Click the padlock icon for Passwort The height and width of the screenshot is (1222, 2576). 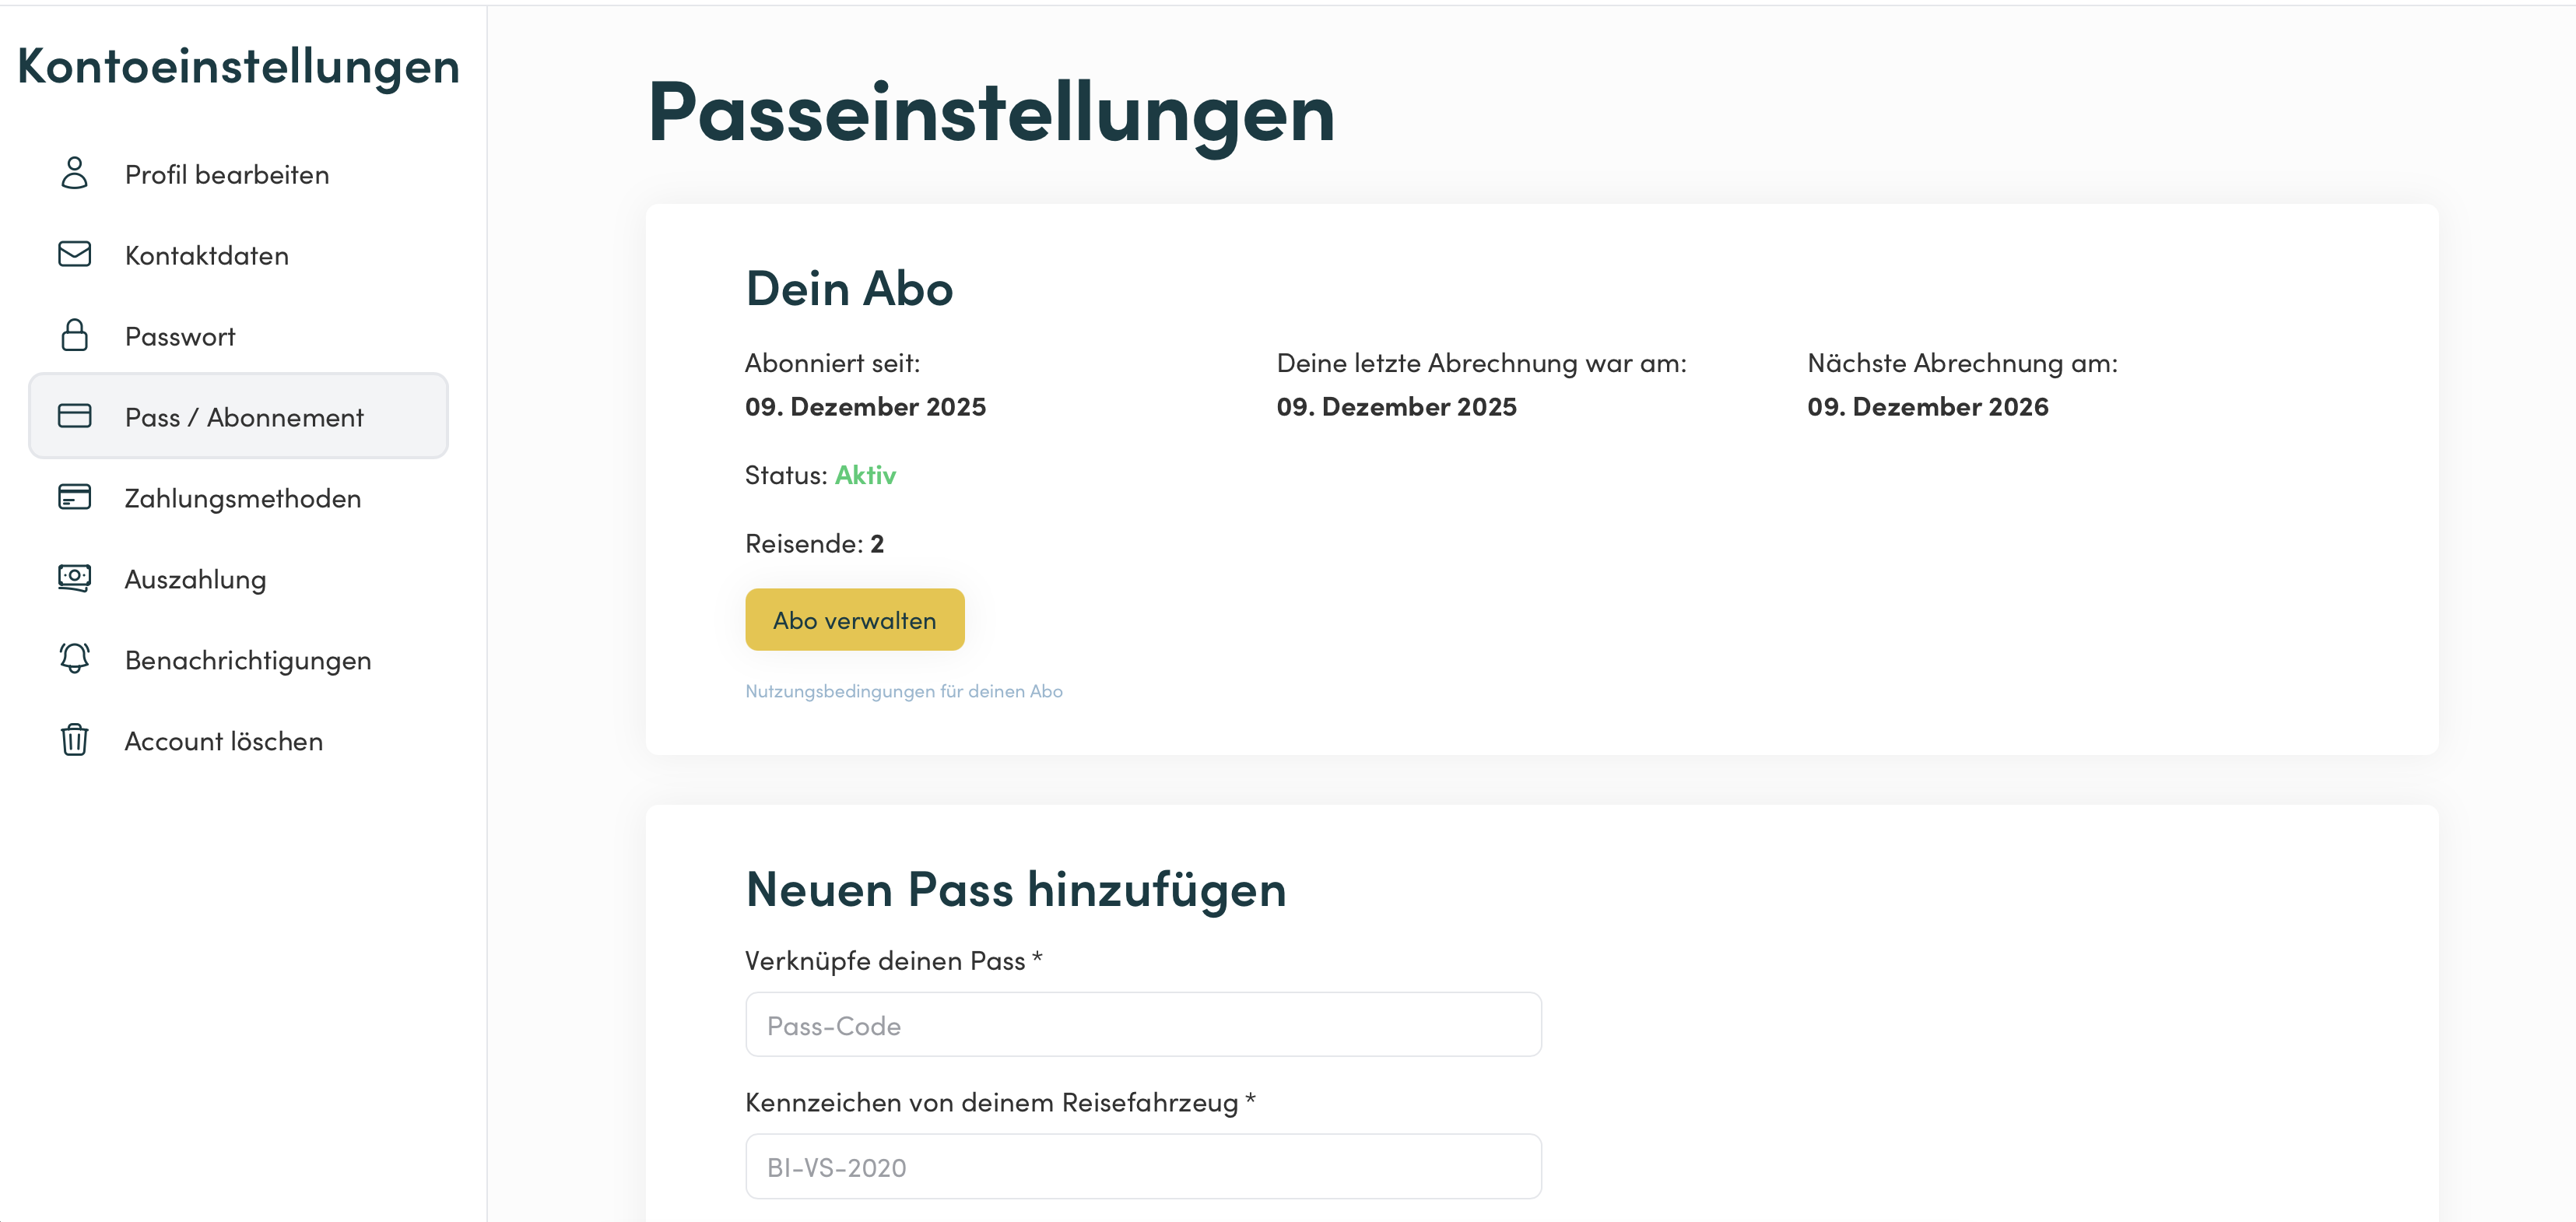(x=74, y=335)
